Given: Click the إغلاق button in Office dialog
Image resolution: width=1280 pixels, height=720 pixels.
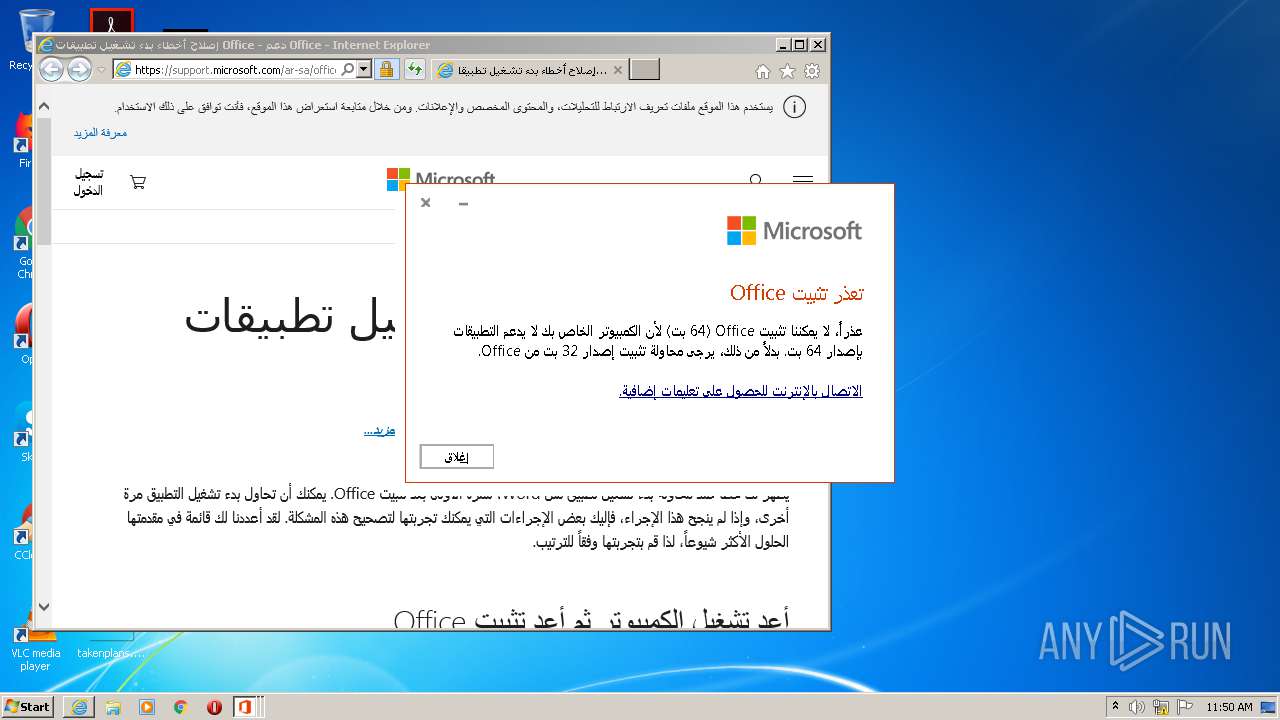Looking at the screenshot, I should pyautogui.click(x=456, y=457).
